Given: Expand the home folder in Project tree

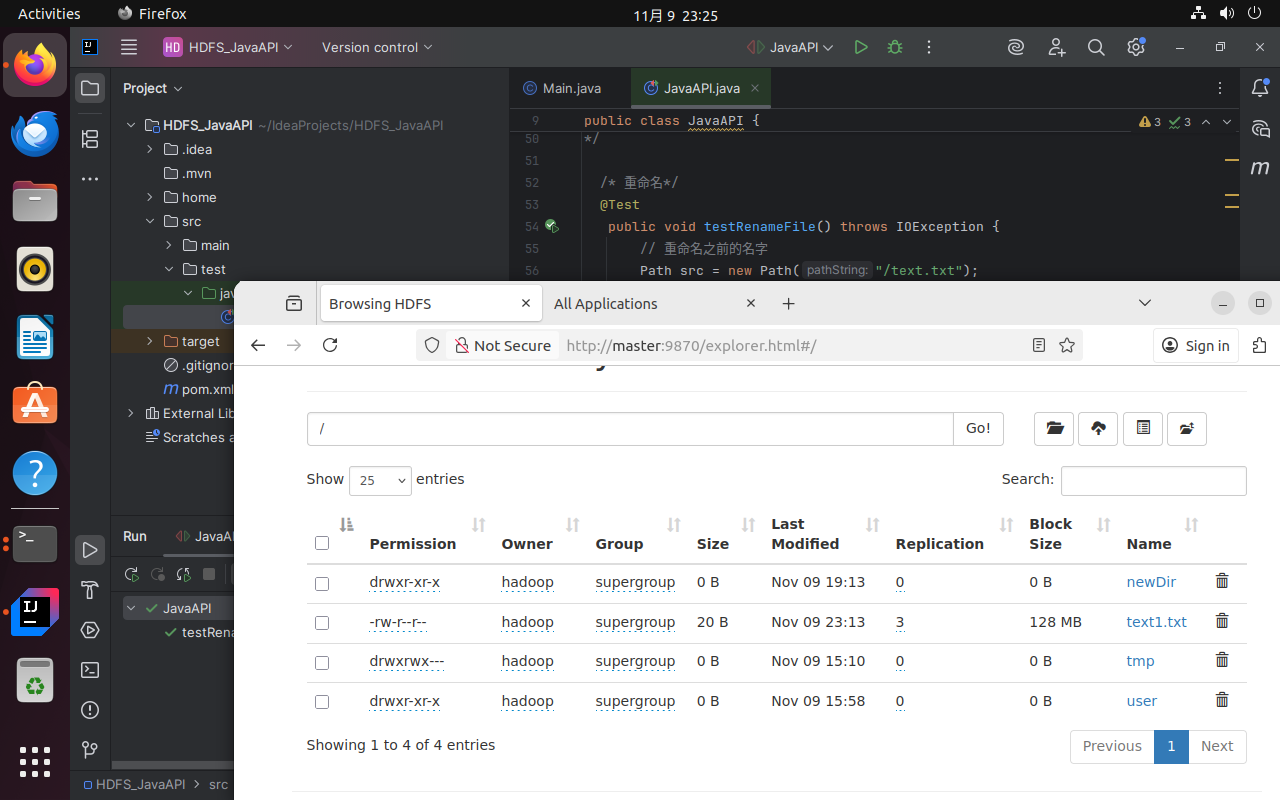Looking at the screenshot, I should pyautogui.click(x=150, y=197).
